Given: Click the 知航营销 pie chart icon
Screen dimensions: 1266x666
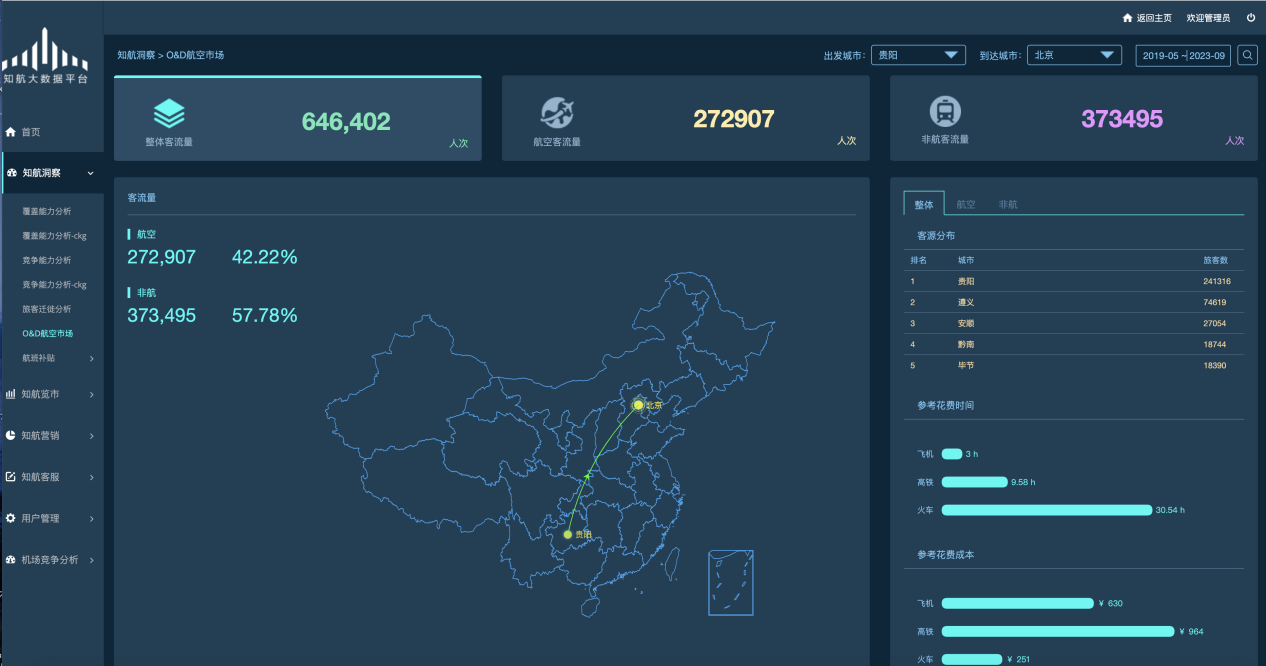Looking at the screenshot, I should (x=11, y=436).
